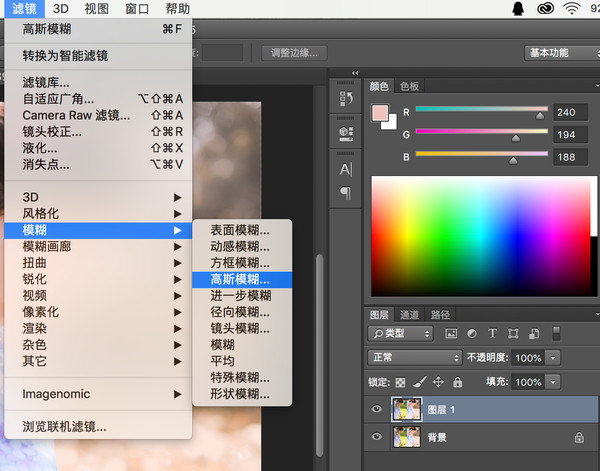This screenshot has width=600, height=471.
Task: Select 浏览联机滤镜... menu entry
Action: pos(65,426)
